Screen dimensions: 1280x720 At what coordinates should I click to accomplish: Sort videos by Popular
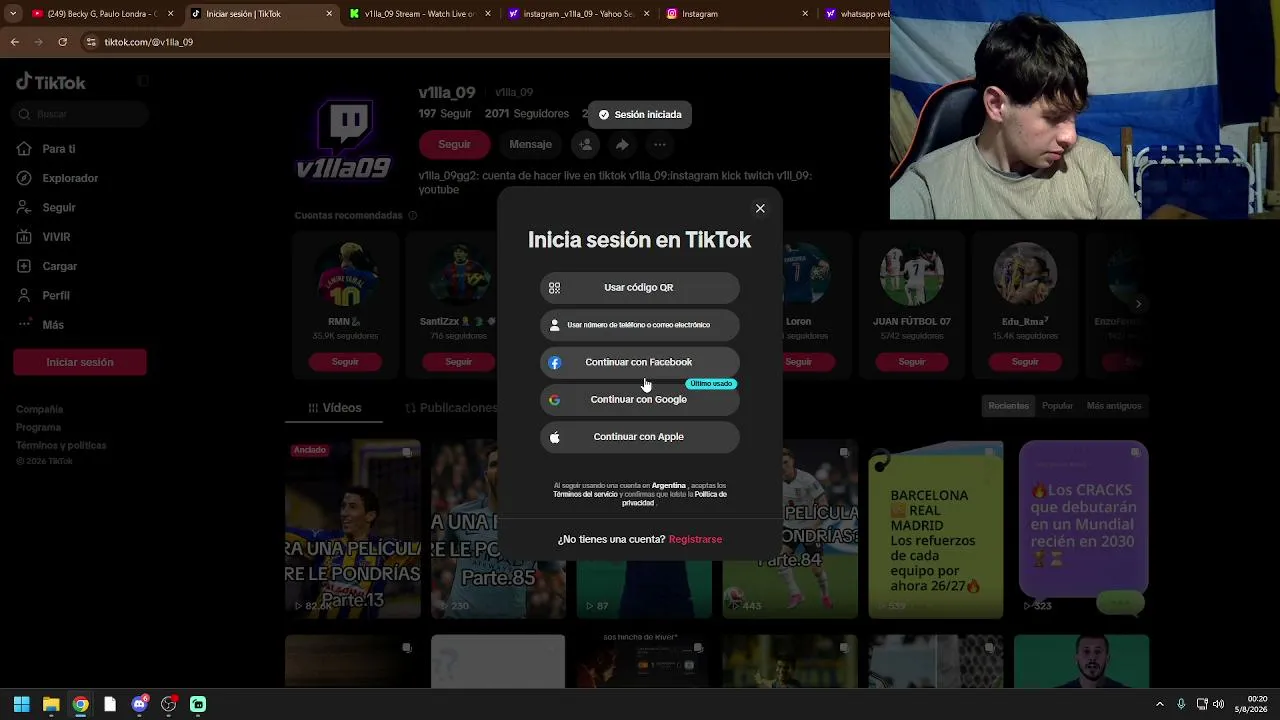tap(1057, 406)
